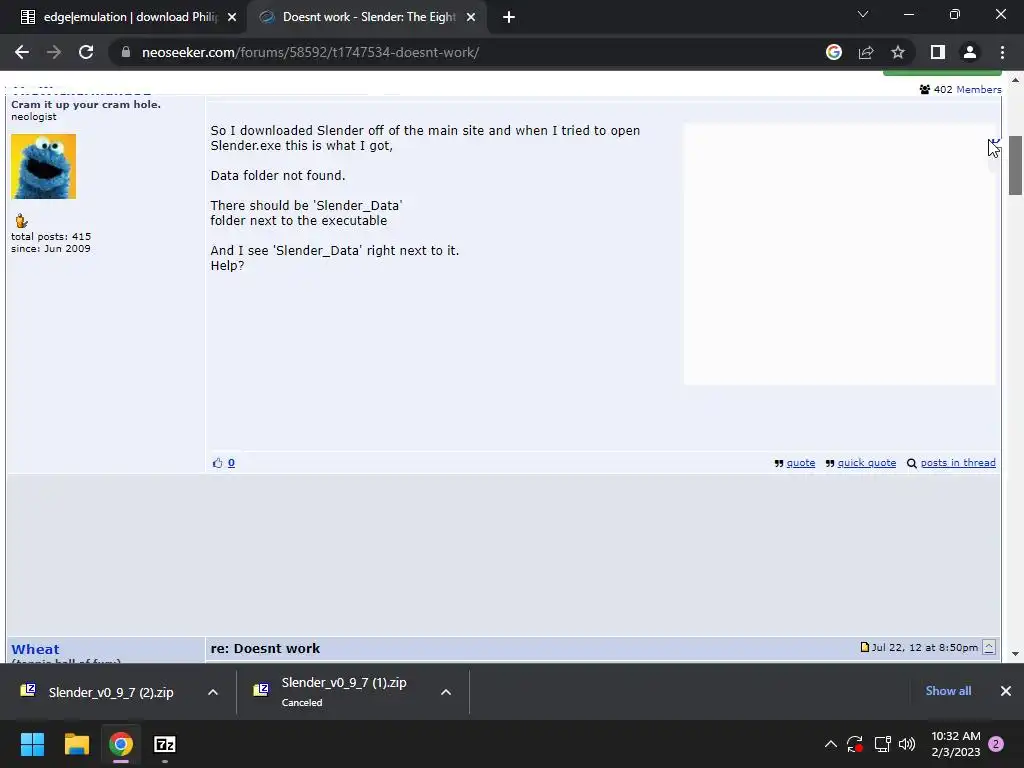1024x768 pixels.
Task: Click the re: Doesnt work post title
Action: (x=265, y=648)
